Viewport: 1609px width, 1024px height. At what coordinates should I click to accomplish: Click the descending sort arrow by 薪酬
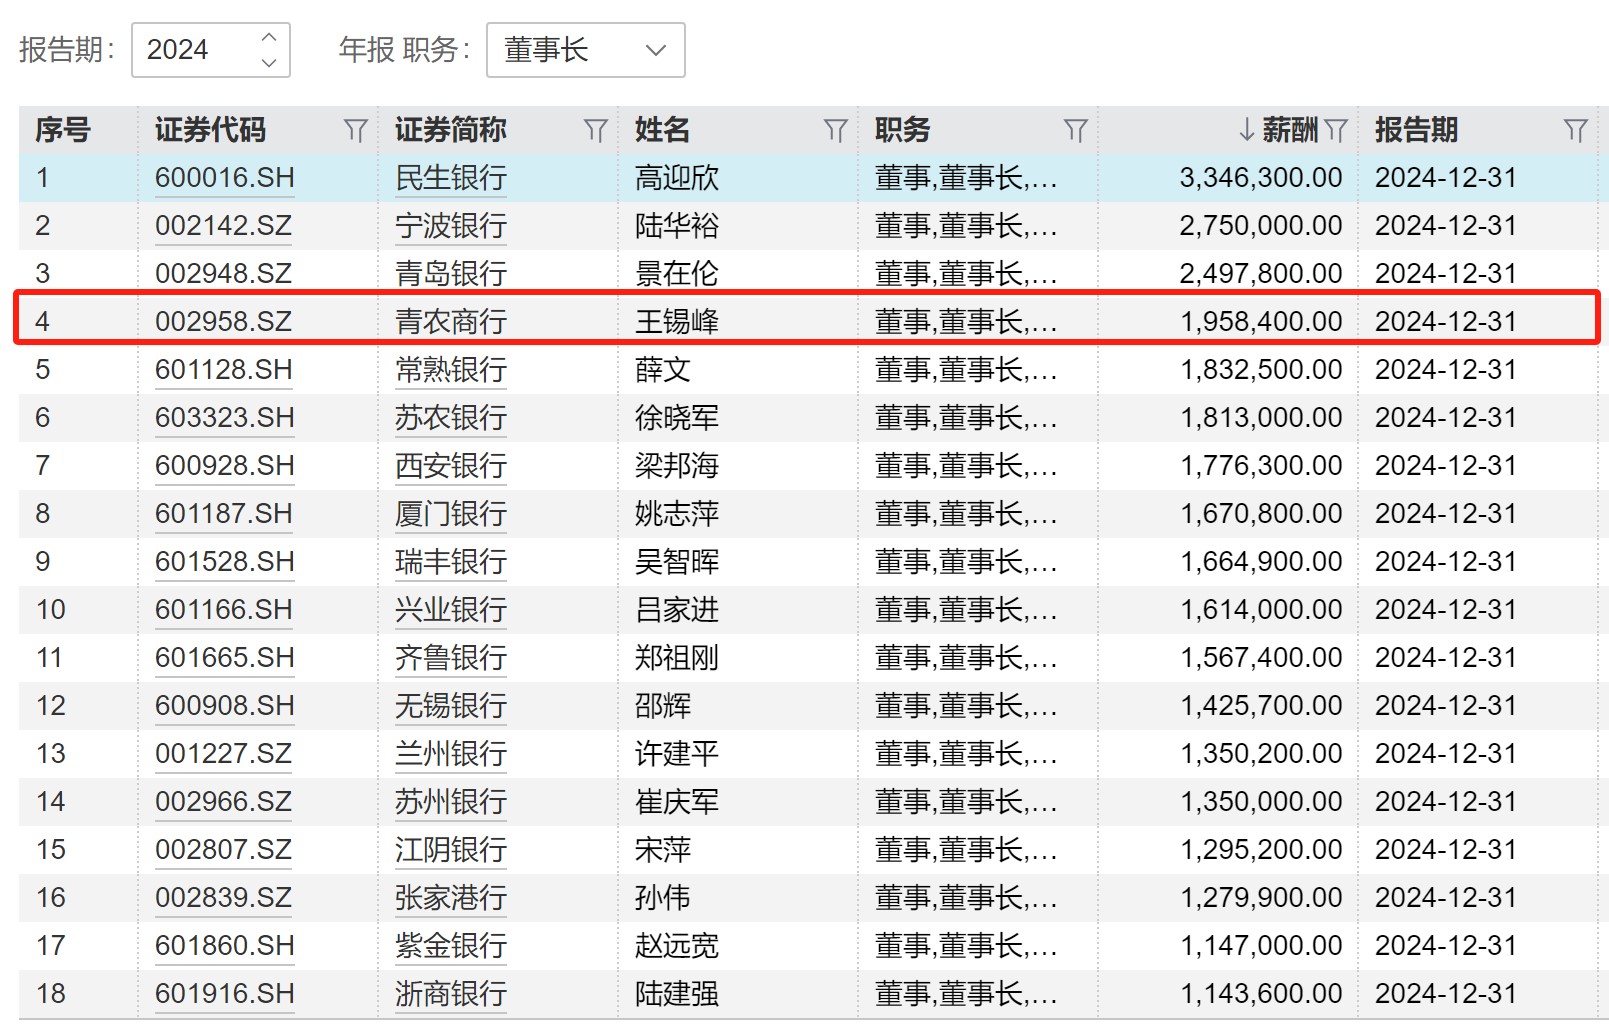1246,130
